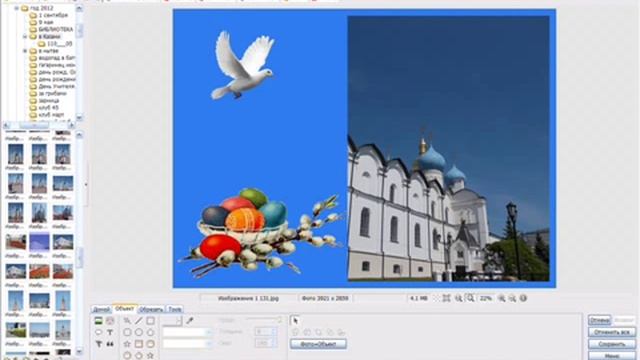Viewport: 640px width, 360px height.
Task: Select the speech balloon tool
Action: [x=98, y=332]
